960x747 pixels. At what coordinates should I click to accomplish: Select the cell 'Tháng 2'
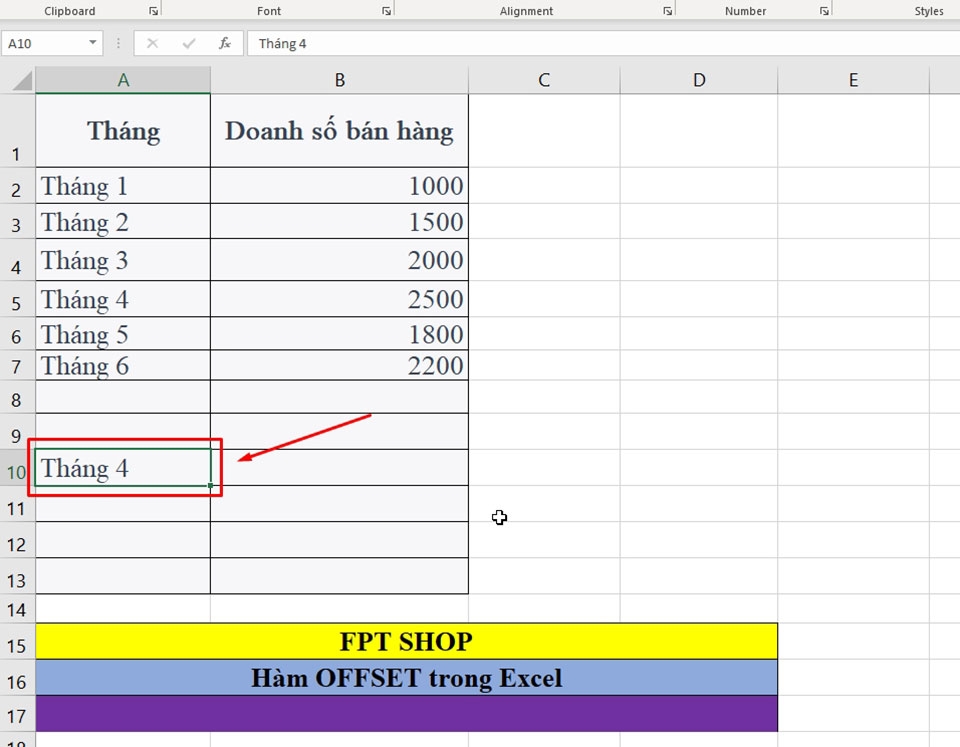pos(123,221)
